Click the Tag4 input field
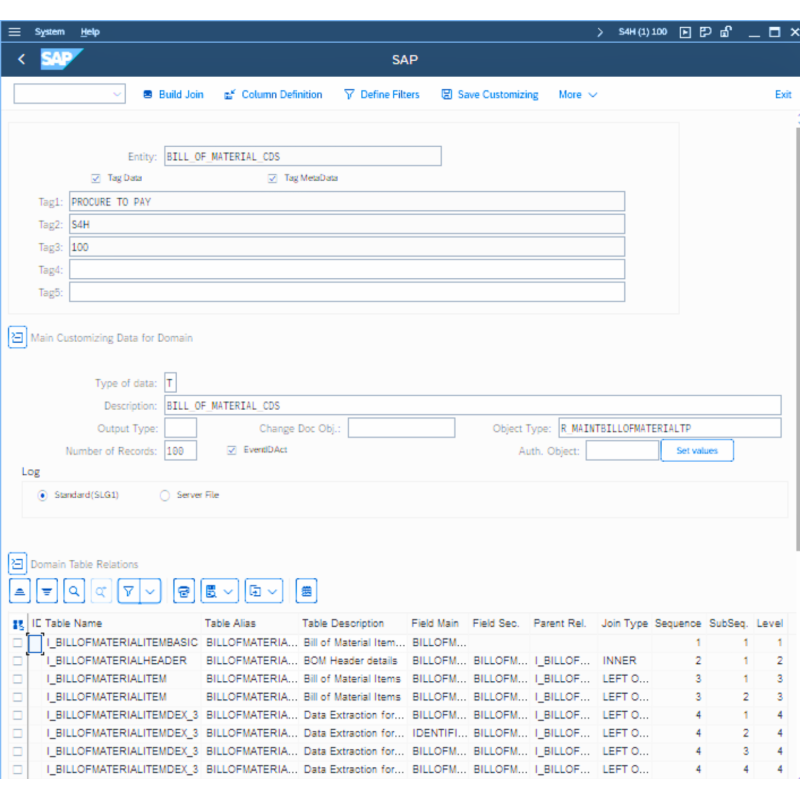This screenshot has width=800, height=800. click(346, 269)
